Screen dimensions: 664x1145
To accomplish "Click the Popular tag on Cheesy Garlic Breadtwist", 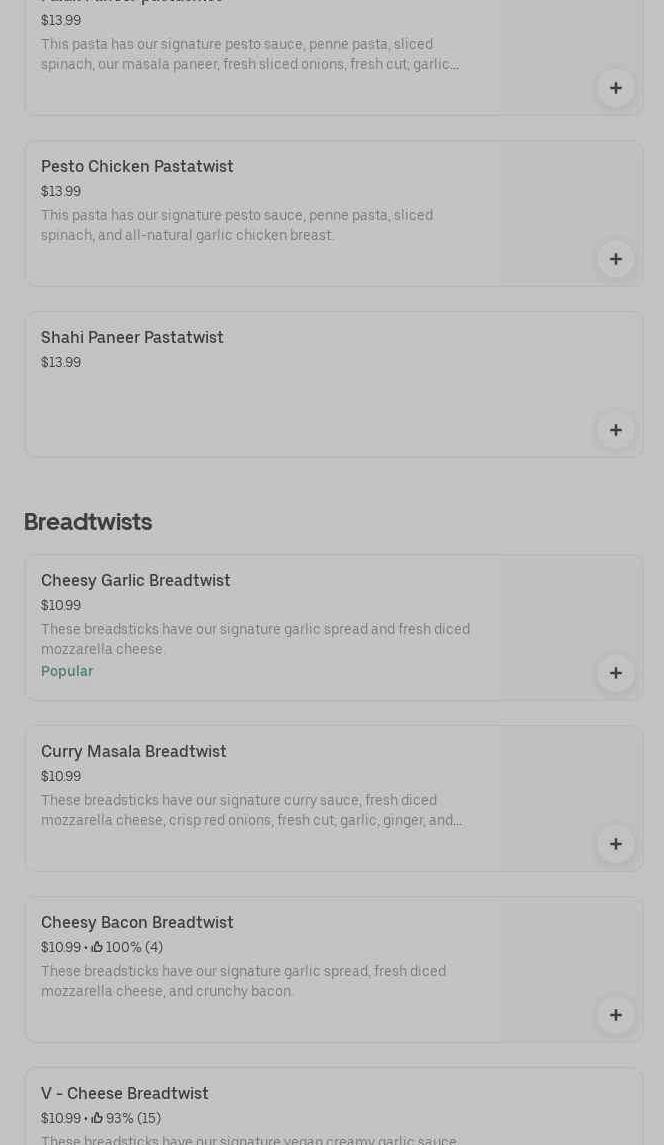I will tap(67, 671).
